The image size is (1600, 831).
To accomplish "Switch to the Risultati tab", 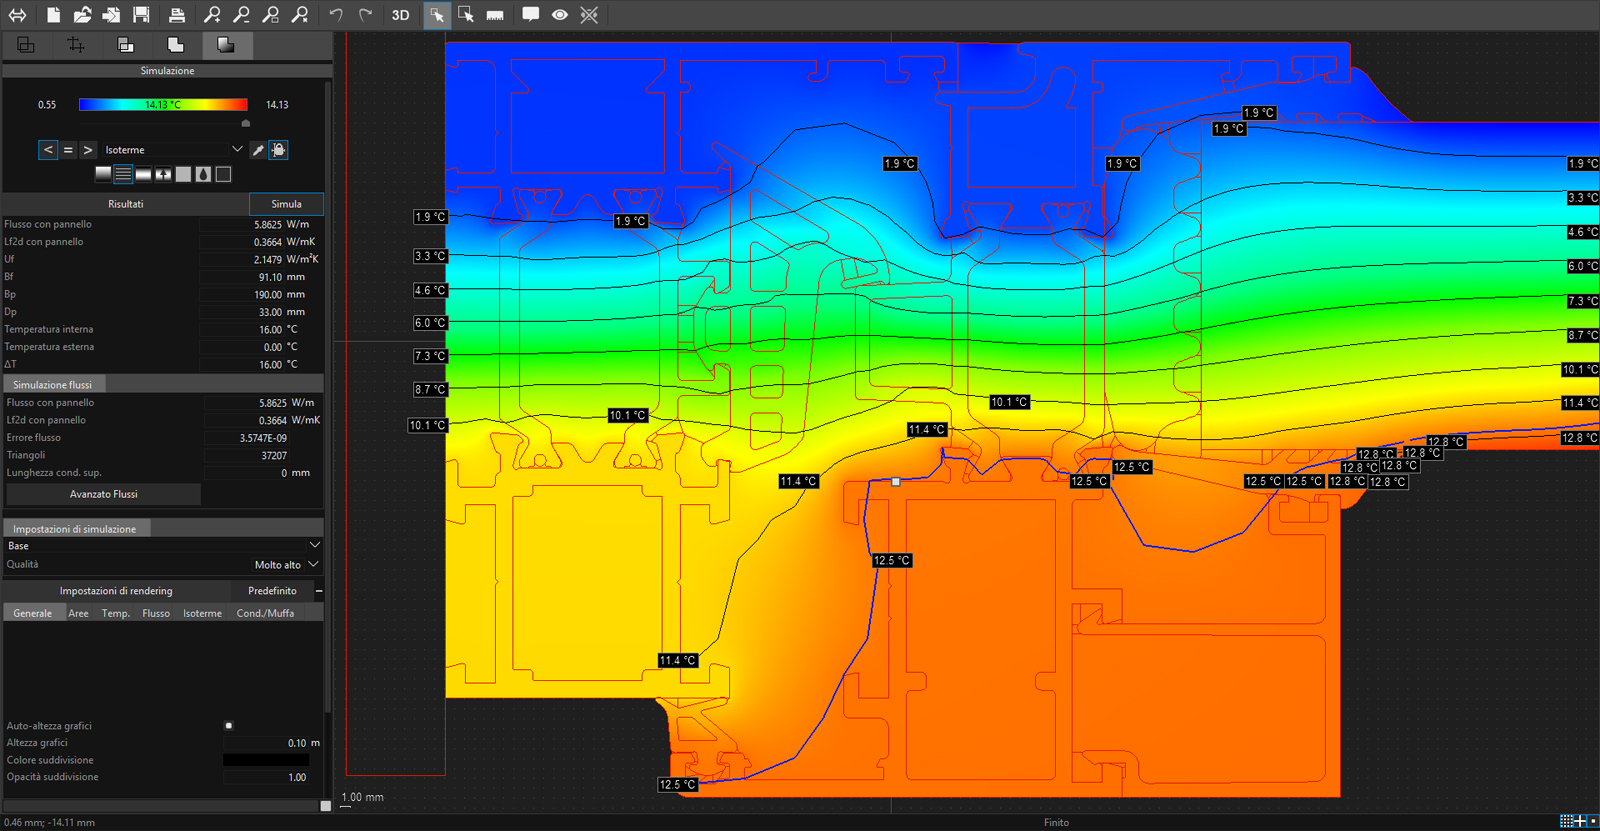I will pos(126,204).
